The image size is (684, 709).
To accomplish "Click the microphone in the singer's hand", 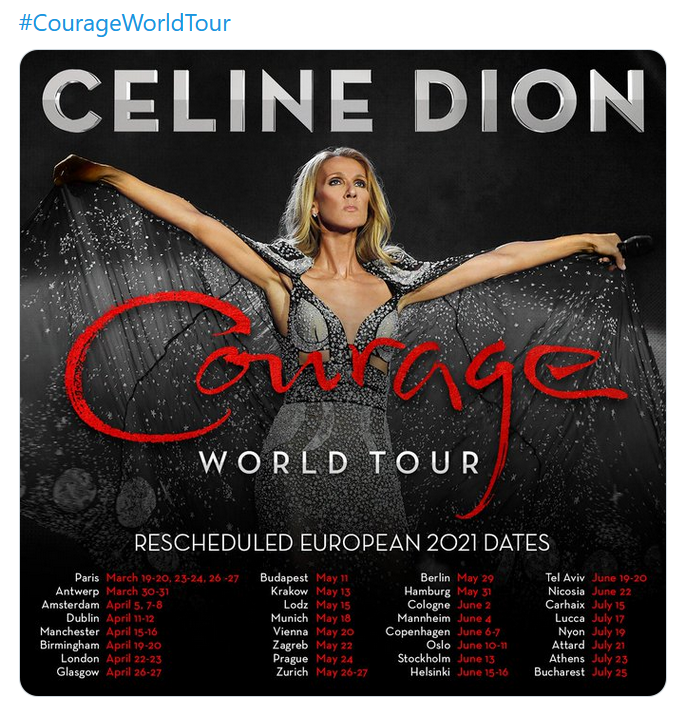I will (x=635, y=245).
